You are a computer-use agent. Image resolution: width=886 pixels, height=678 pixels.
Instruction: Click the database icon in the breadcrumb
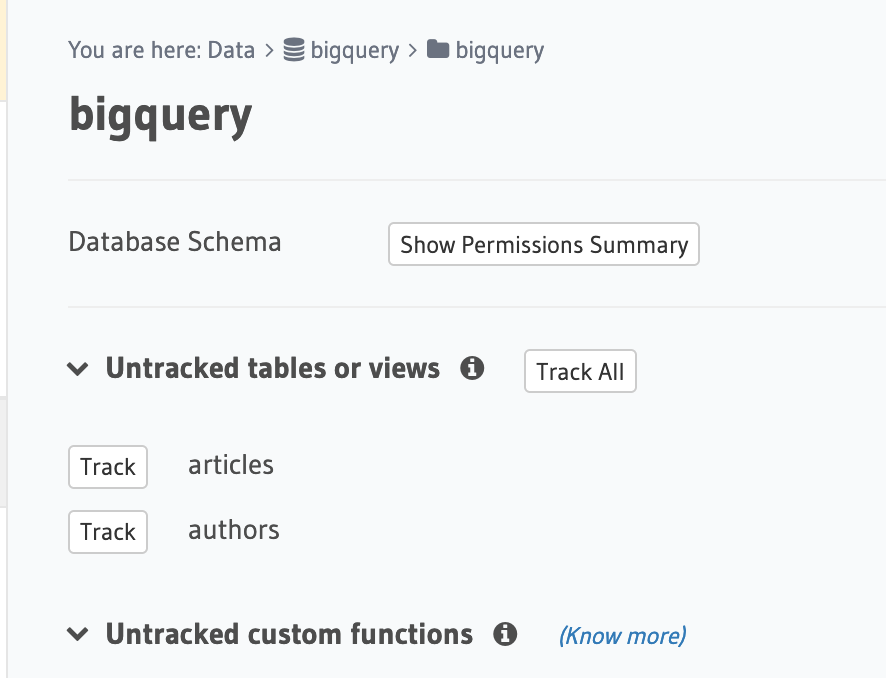[294, 49]
